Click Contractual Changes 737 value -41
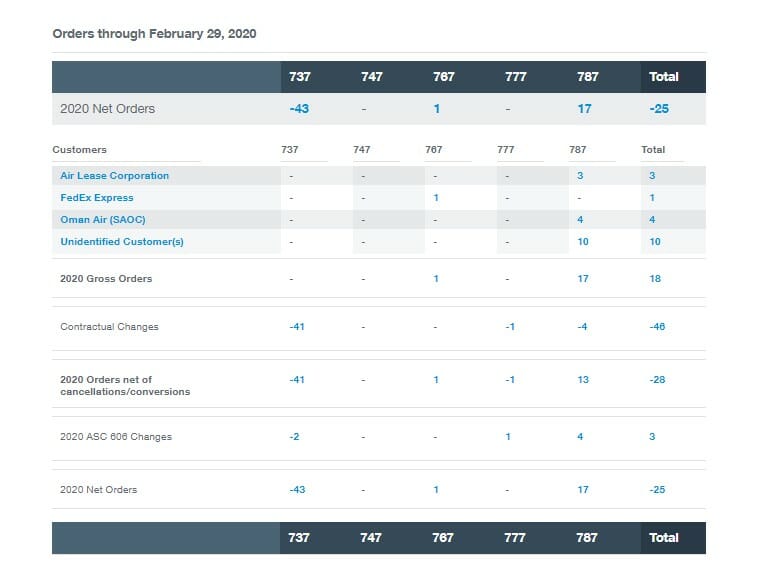Screen dimensions: 758x568 tap(297, 327)
